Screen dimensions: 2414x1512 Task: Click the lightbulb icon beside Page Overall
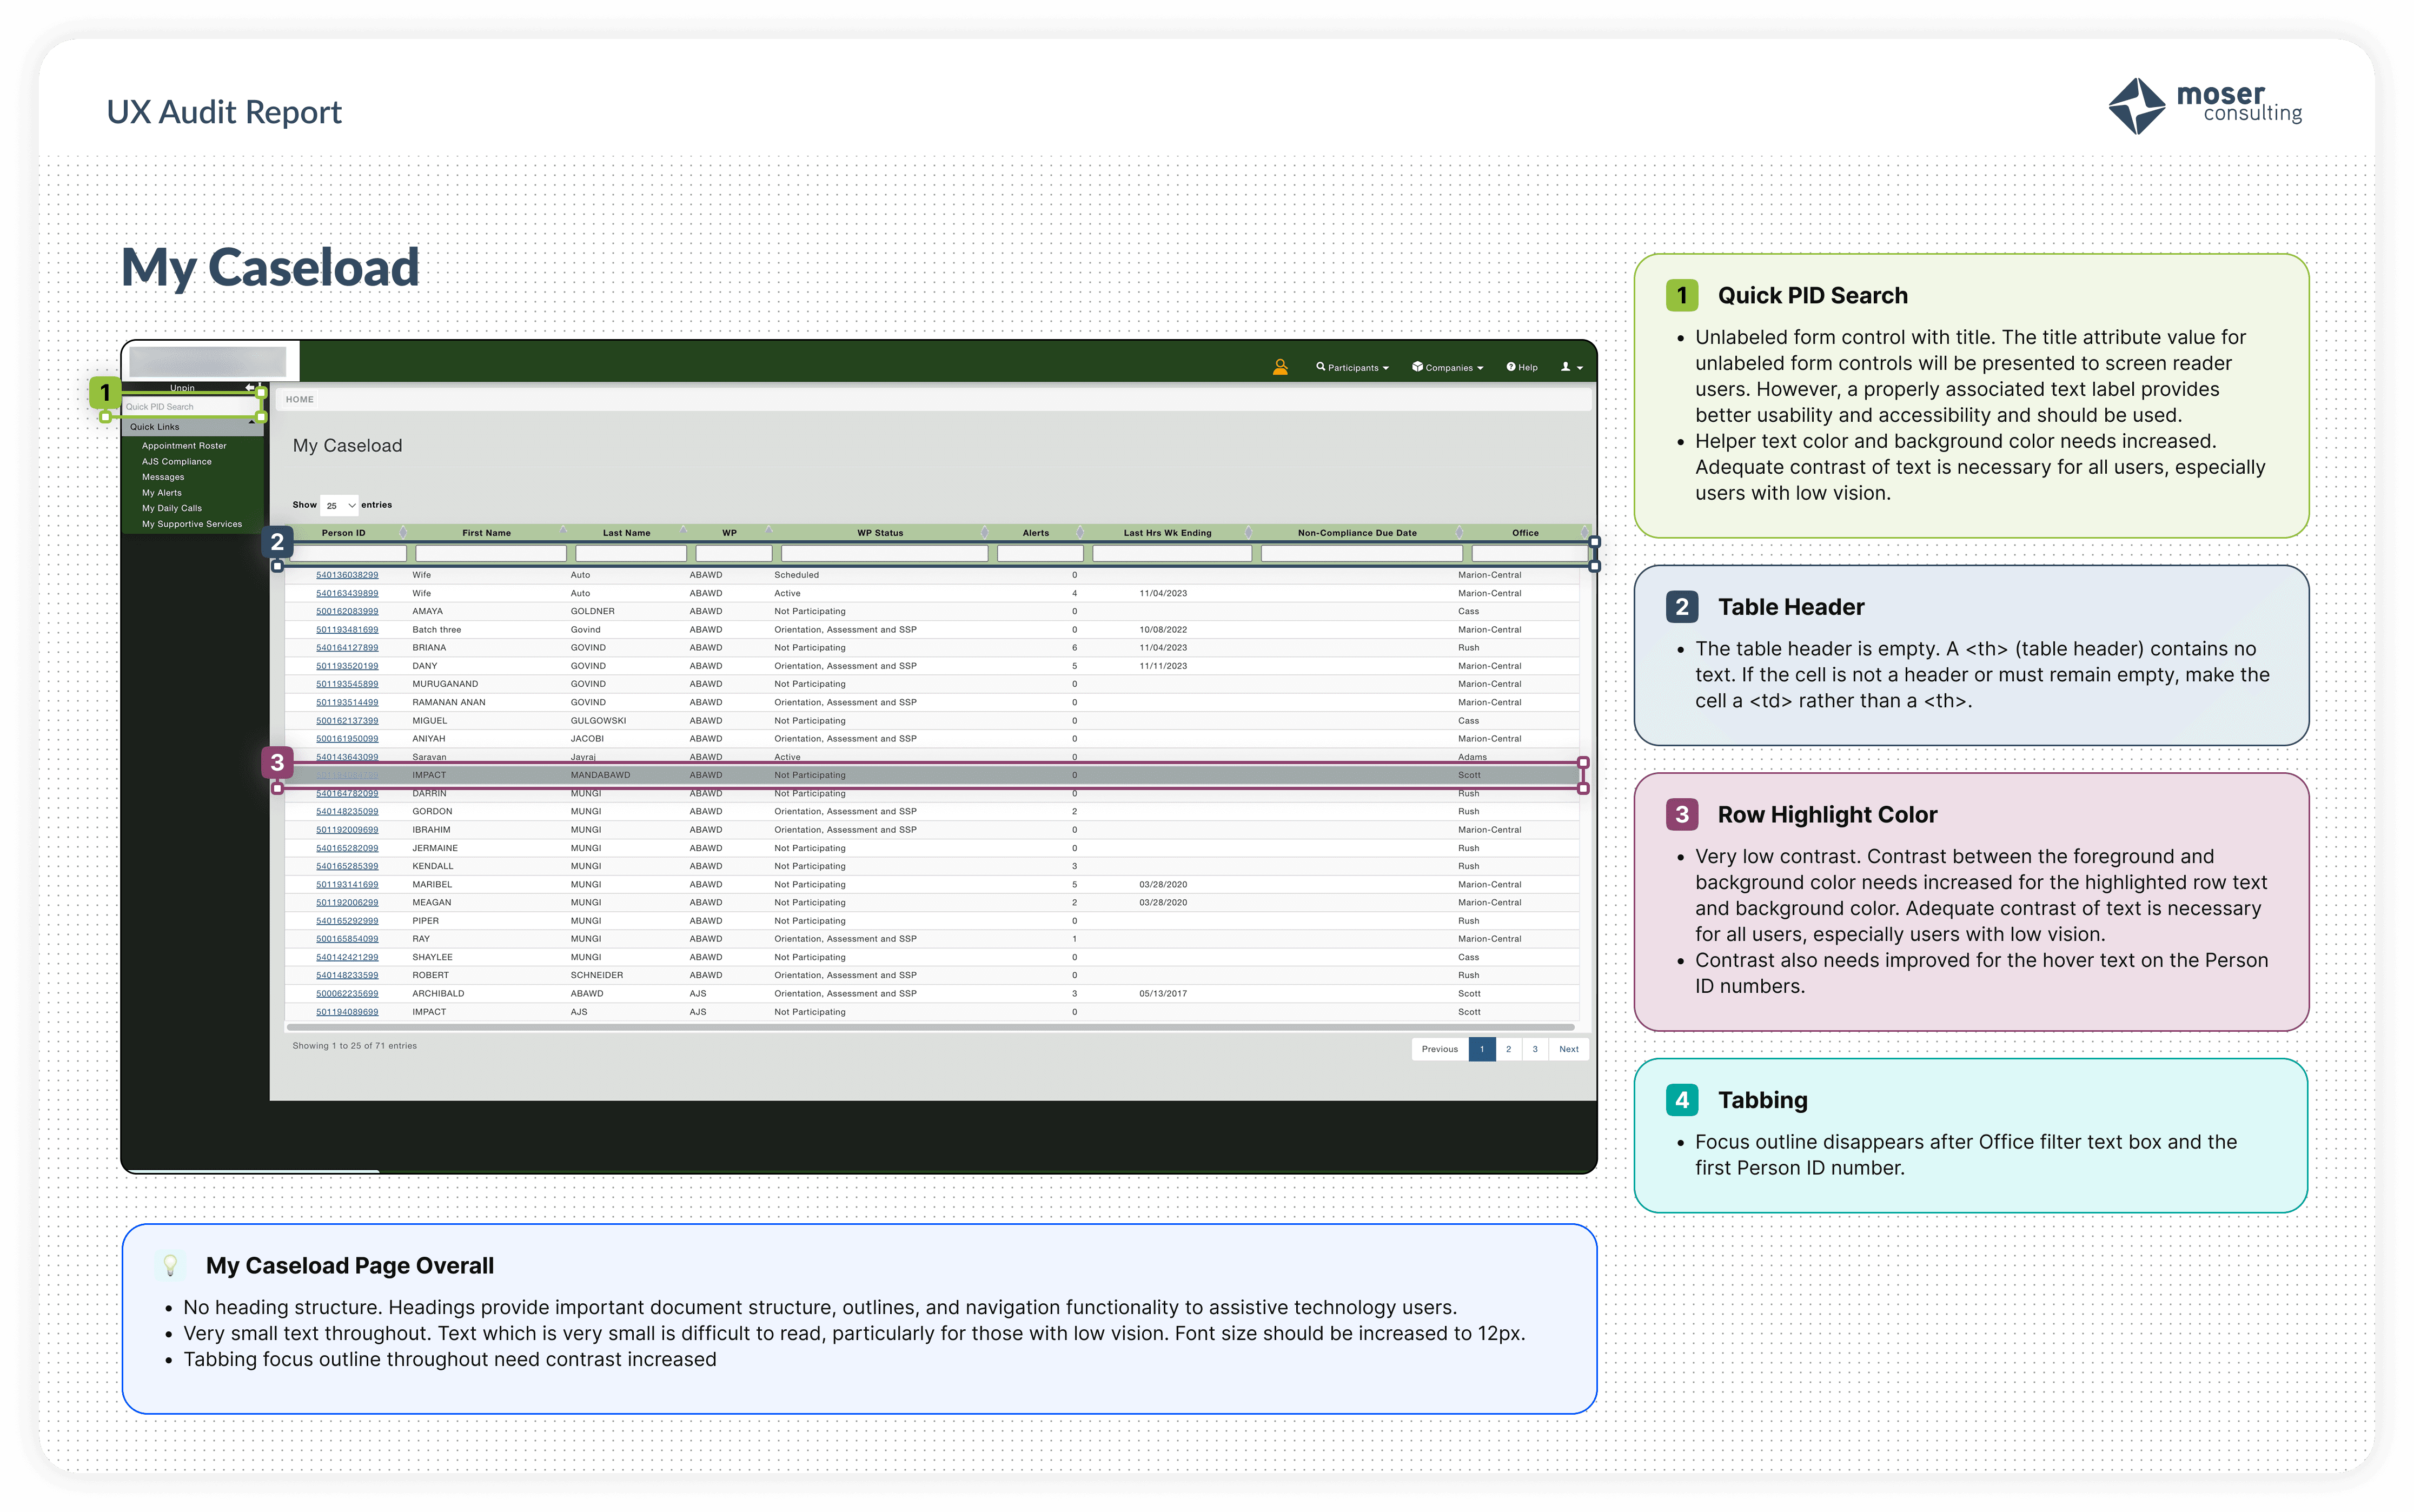pyautogui.click(x=171, y=1265)
